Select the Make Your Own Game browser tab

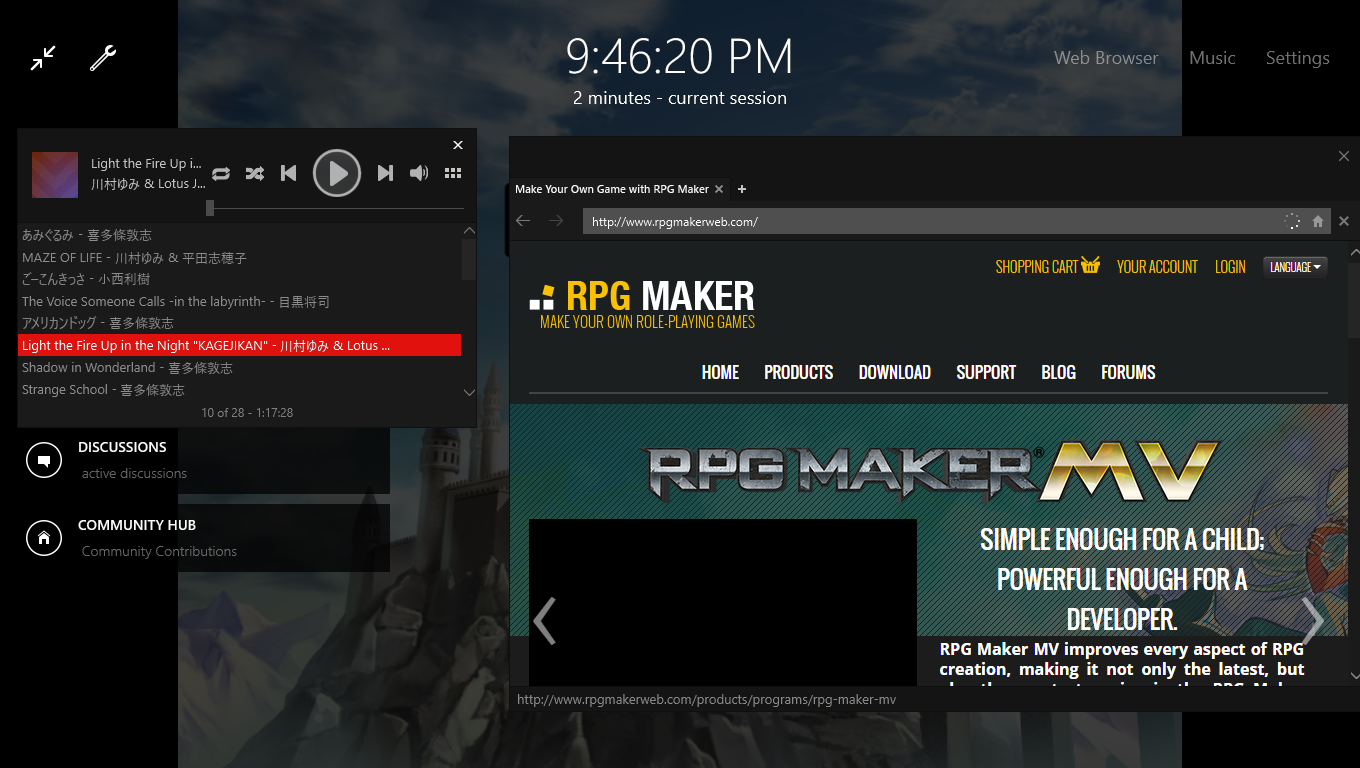tap(612, 189)
